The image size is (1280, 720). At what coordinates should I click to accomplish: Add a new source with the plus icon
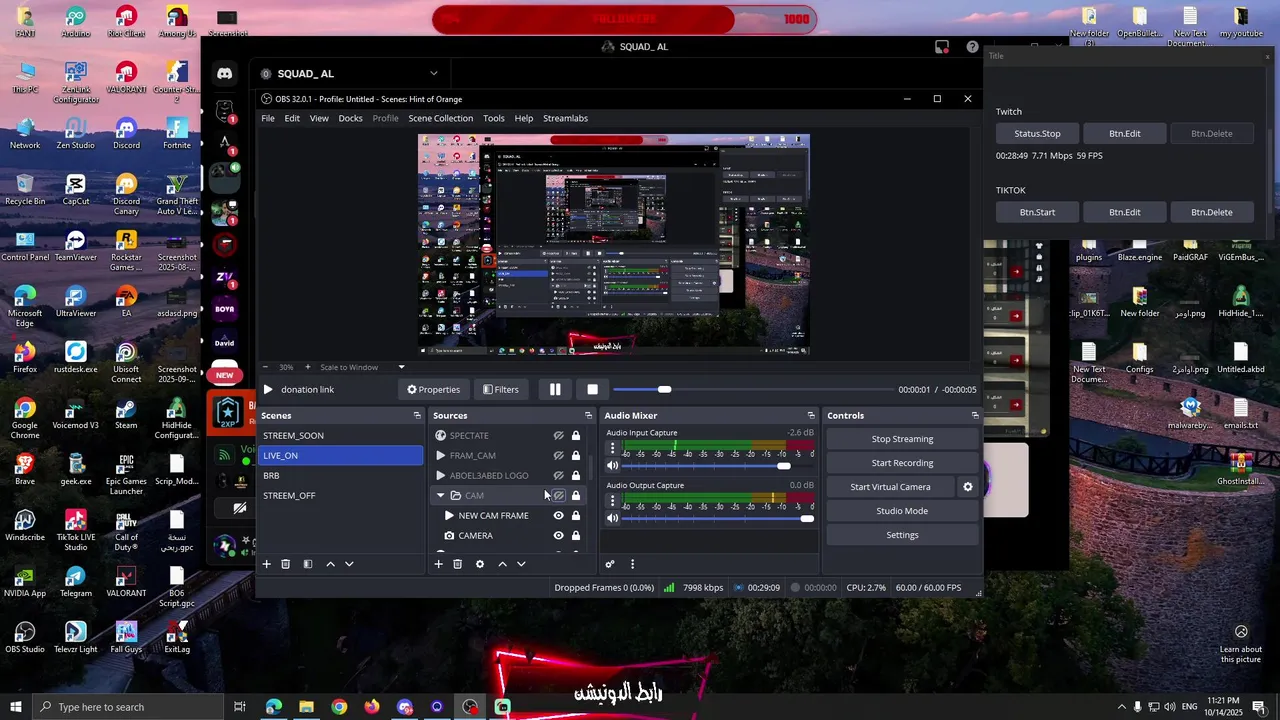point(438,564)
